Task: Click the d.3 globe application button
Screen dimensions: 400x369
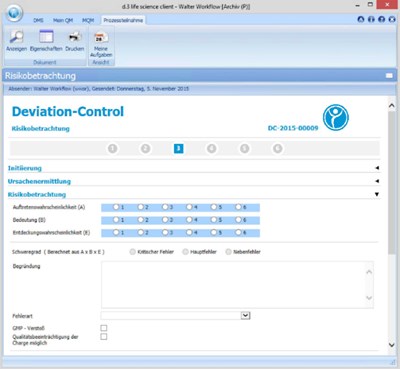Action: (x=14, y=13)
